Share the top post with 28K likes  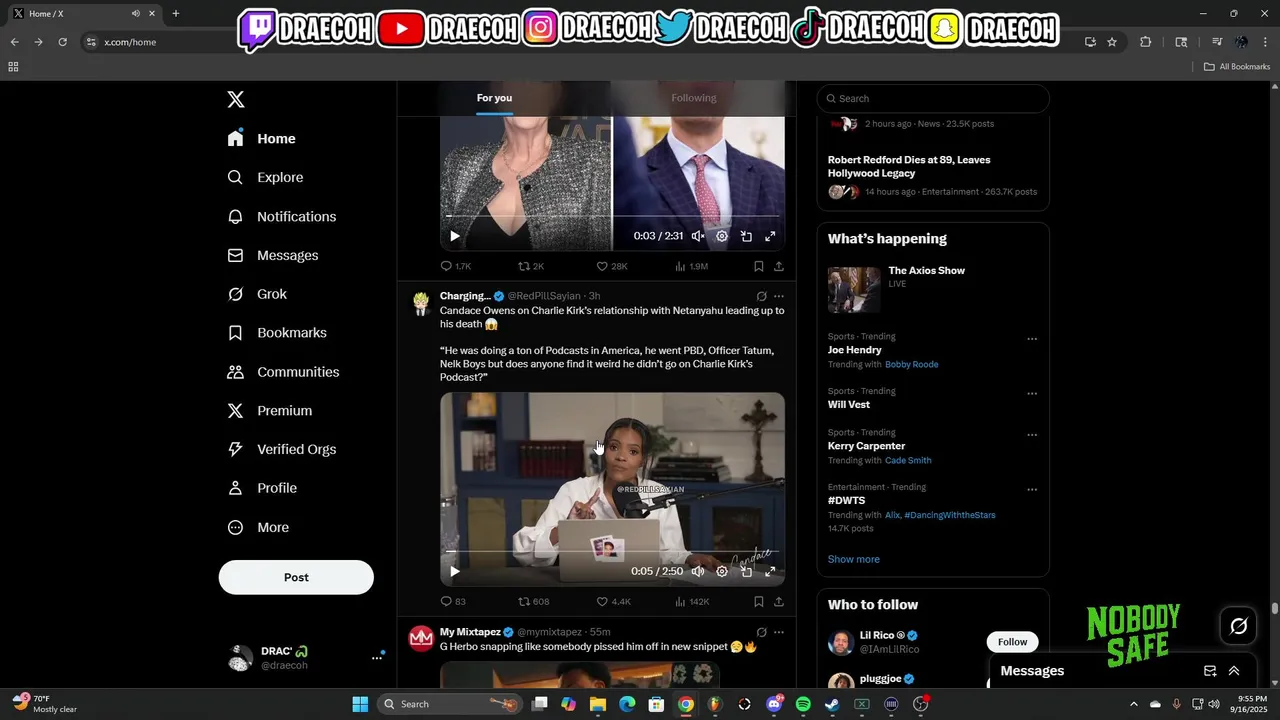point(779,266)
